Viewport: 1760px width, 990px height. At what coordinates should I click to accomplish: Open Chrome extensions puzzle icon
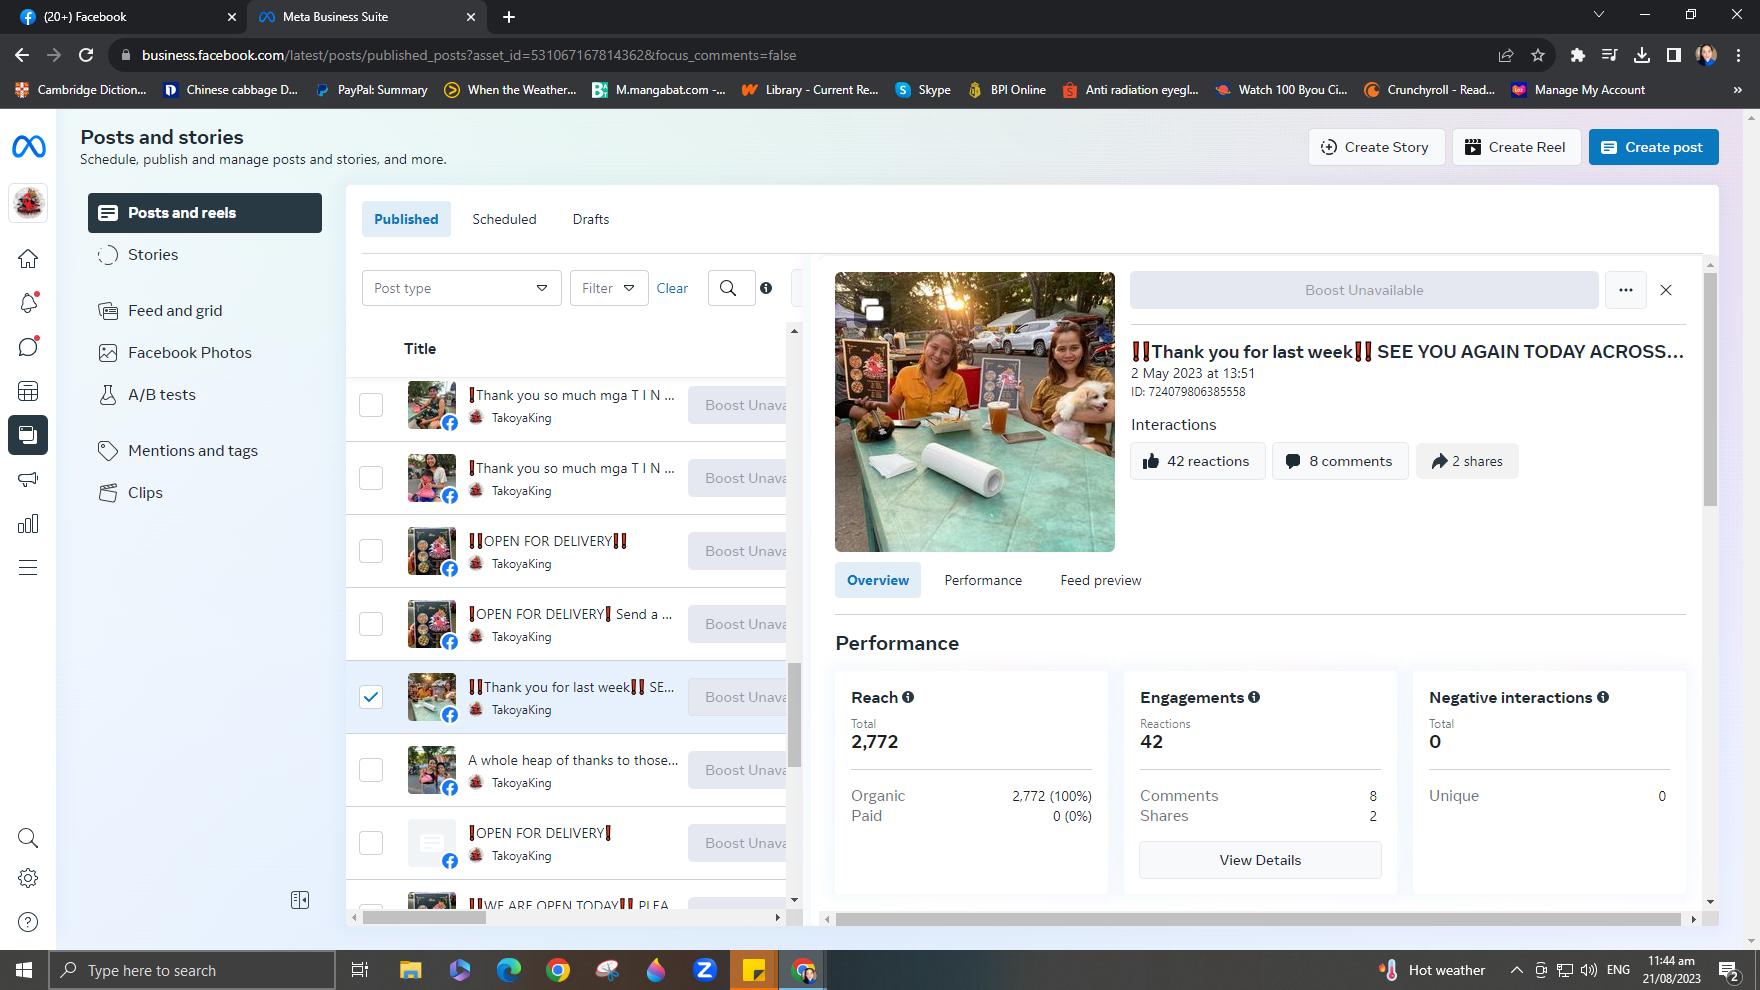coord(1578,55)
